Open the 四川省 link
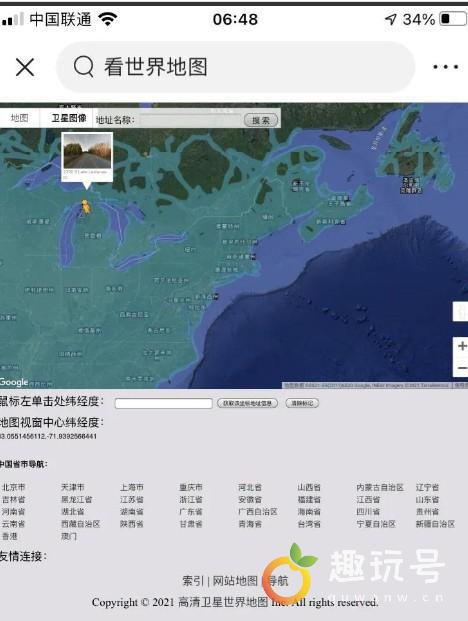This screenshot has width=468, height=621. point(368,512)
